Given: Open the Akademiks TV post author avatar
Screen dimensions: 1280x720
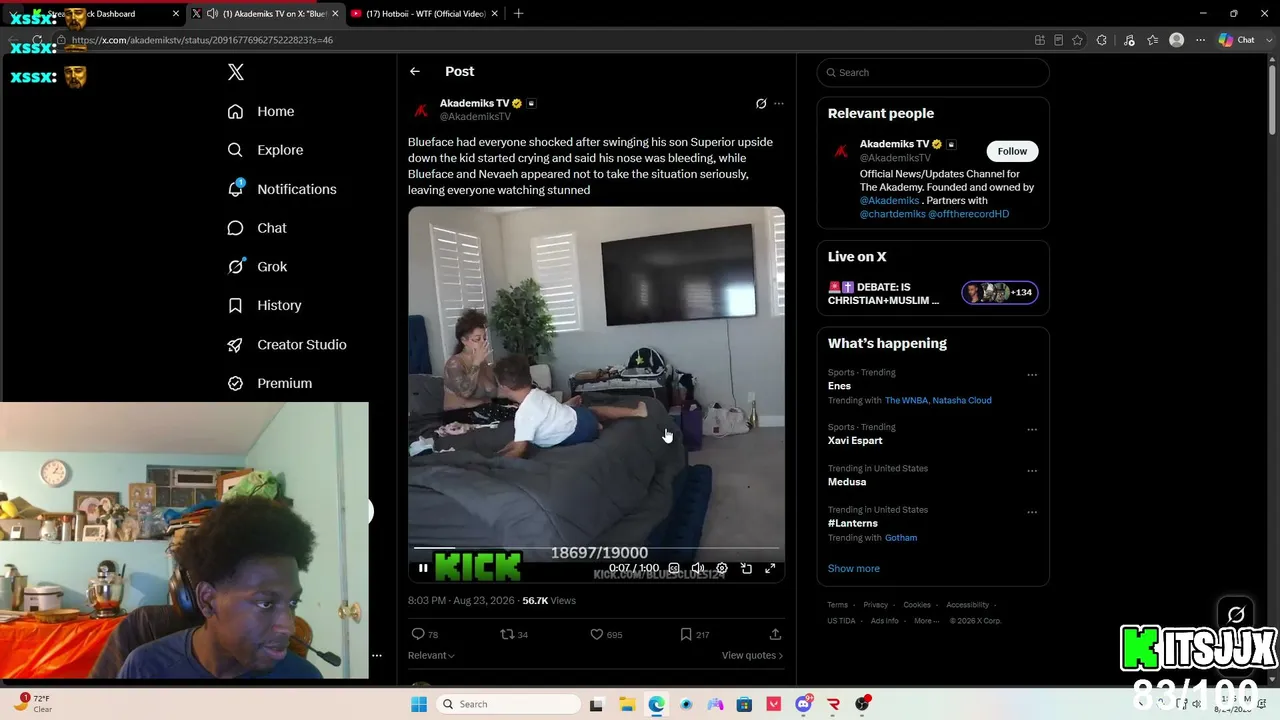Looking at the screenshot, I should point(421,110).
